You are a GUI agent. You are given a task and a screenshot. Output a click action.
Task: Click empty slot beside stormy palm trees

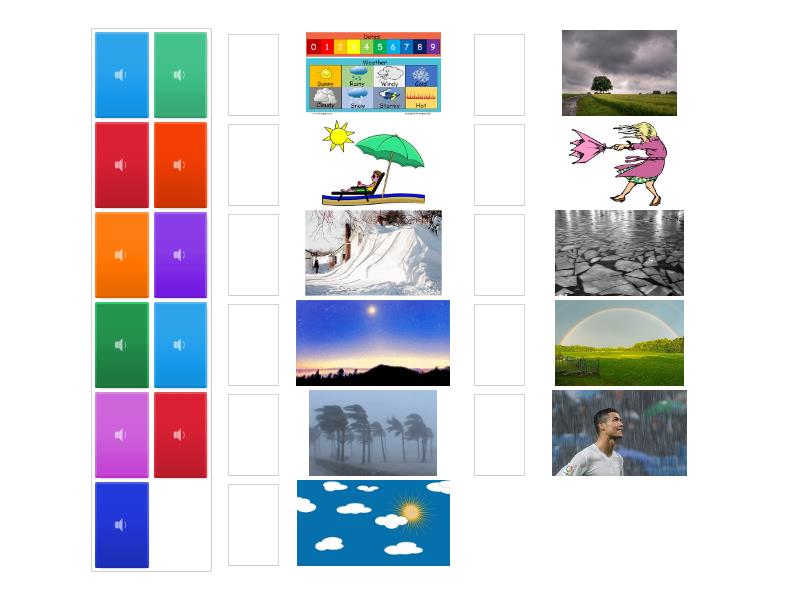(254, 435)
